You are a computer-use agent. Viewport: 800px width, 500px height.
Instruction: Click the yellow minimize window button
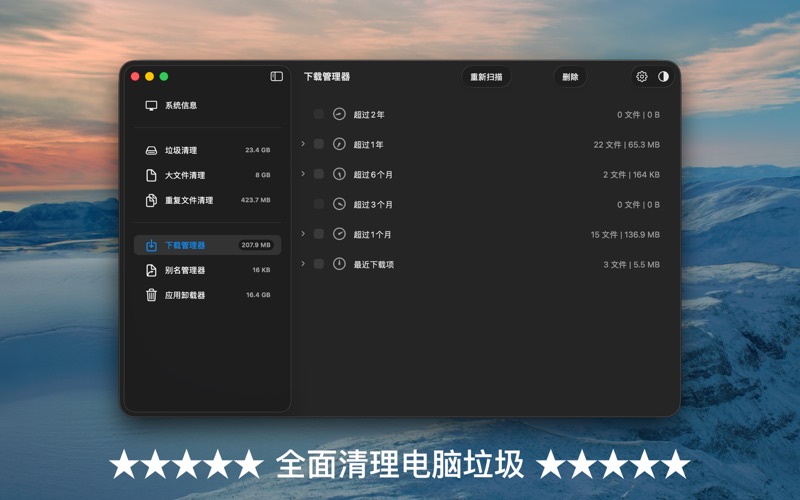(x=149, y=77)
